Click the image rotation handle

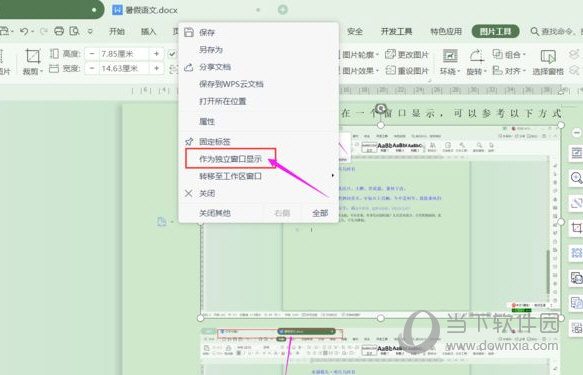tap(381, 108)
